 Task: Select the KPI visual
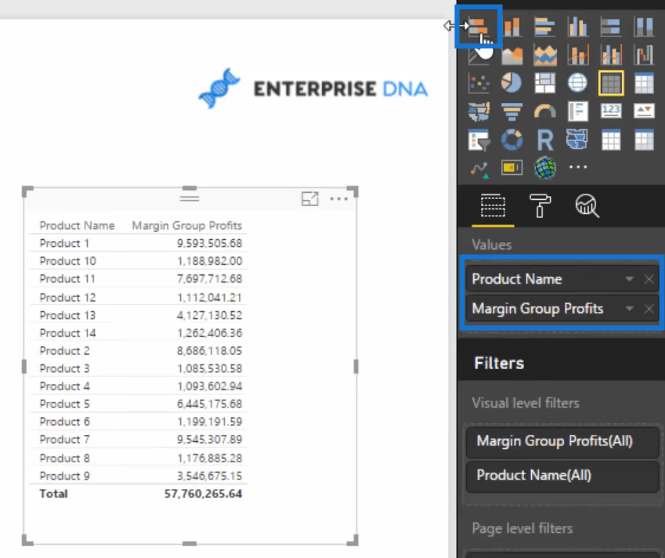coord(644,112)
